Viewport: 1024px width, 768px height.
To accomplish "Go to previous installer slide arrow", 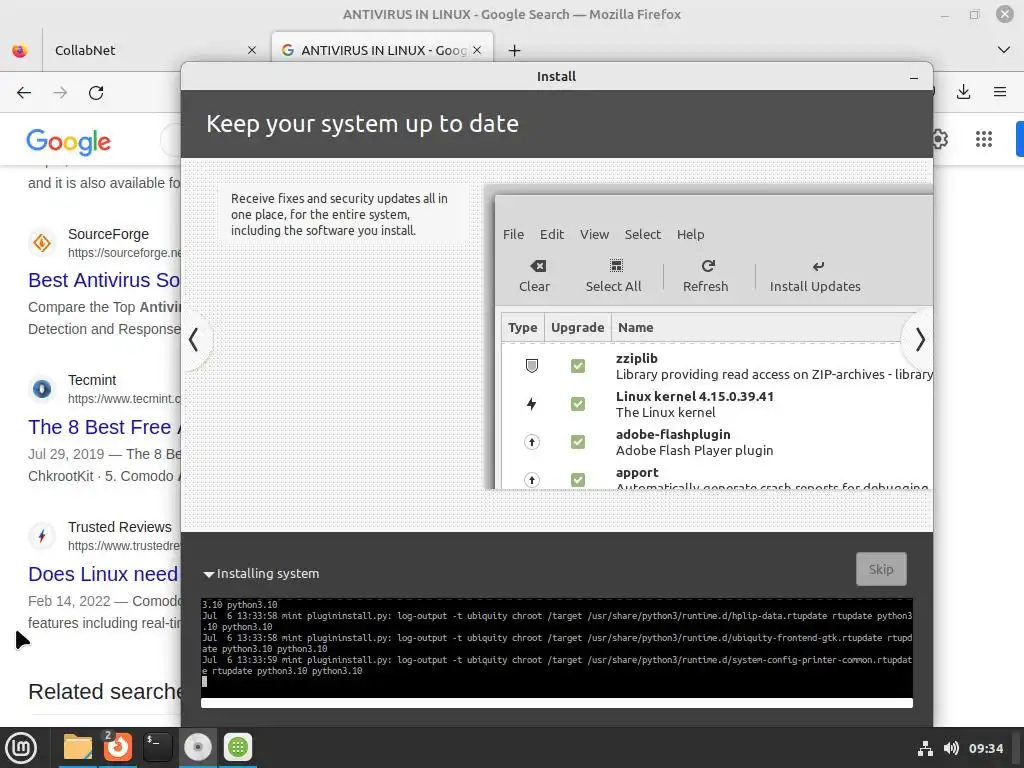I will coord(193,340).
